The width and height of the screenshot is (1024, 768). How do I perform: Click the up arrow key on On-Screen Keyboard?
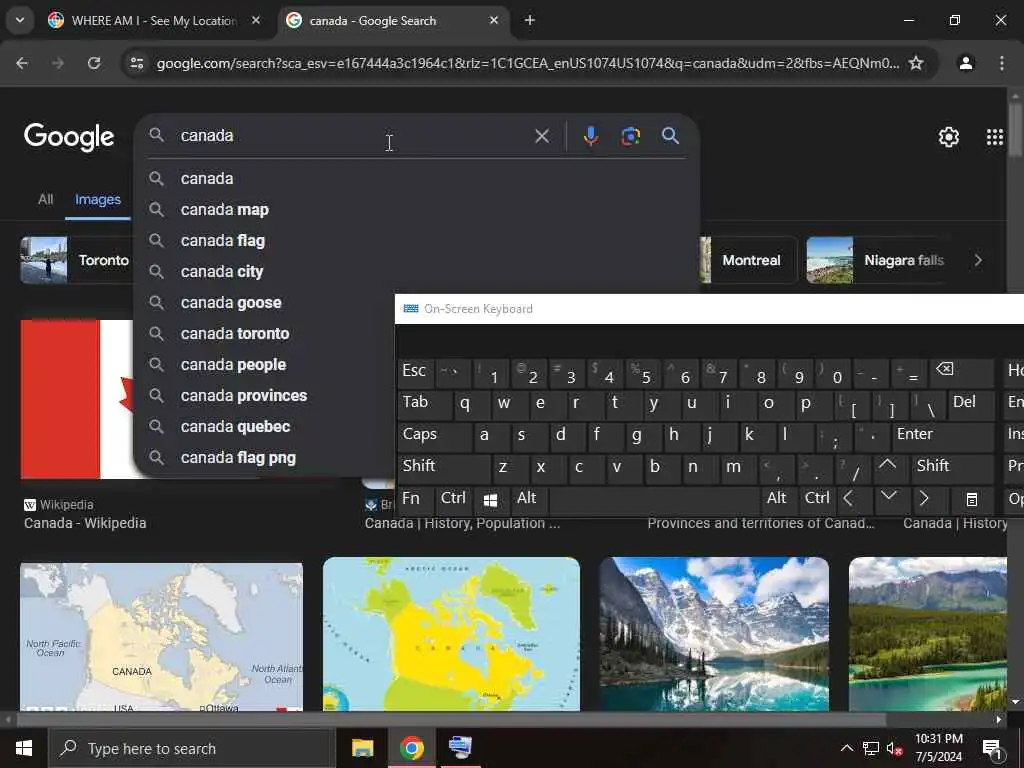pyautogui.click(x=888, y=466)
